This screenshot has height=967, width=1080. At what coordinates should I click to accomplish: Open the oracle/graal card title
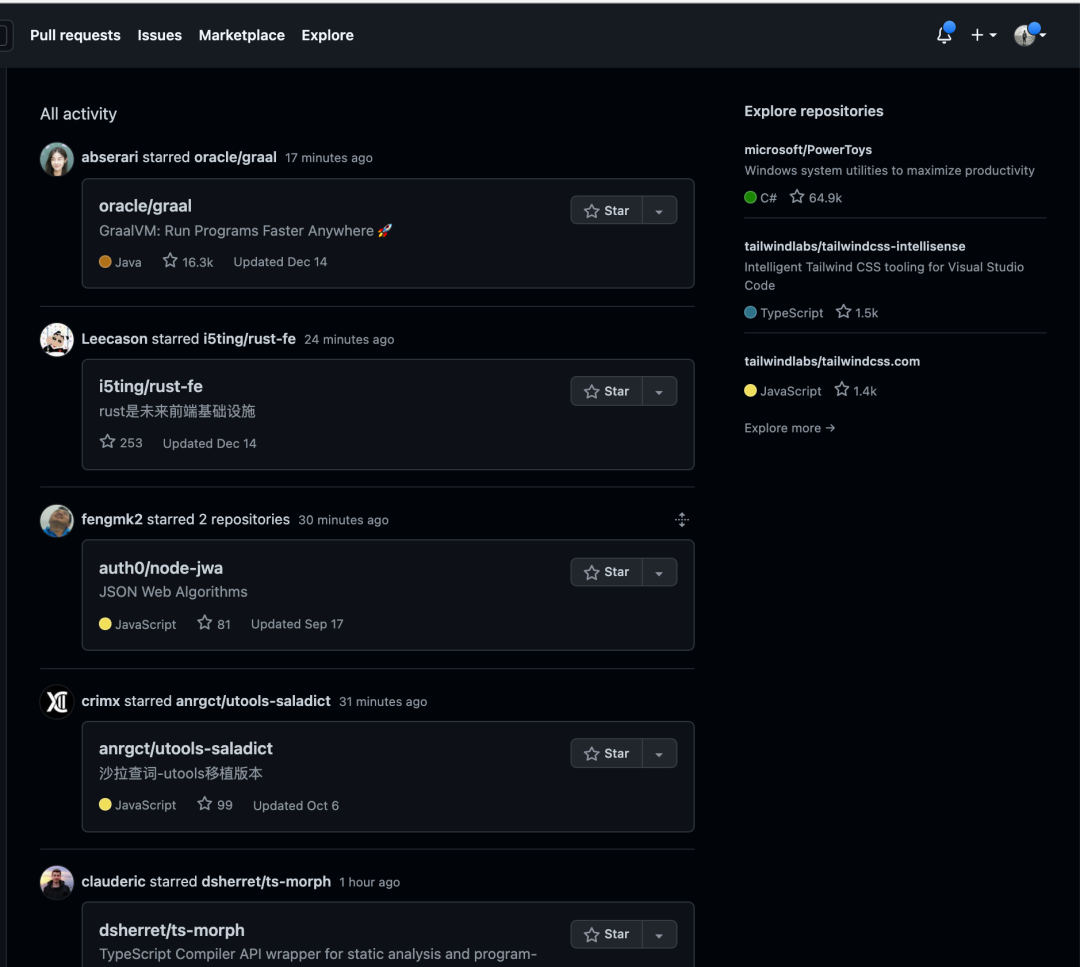pos(145,206)
